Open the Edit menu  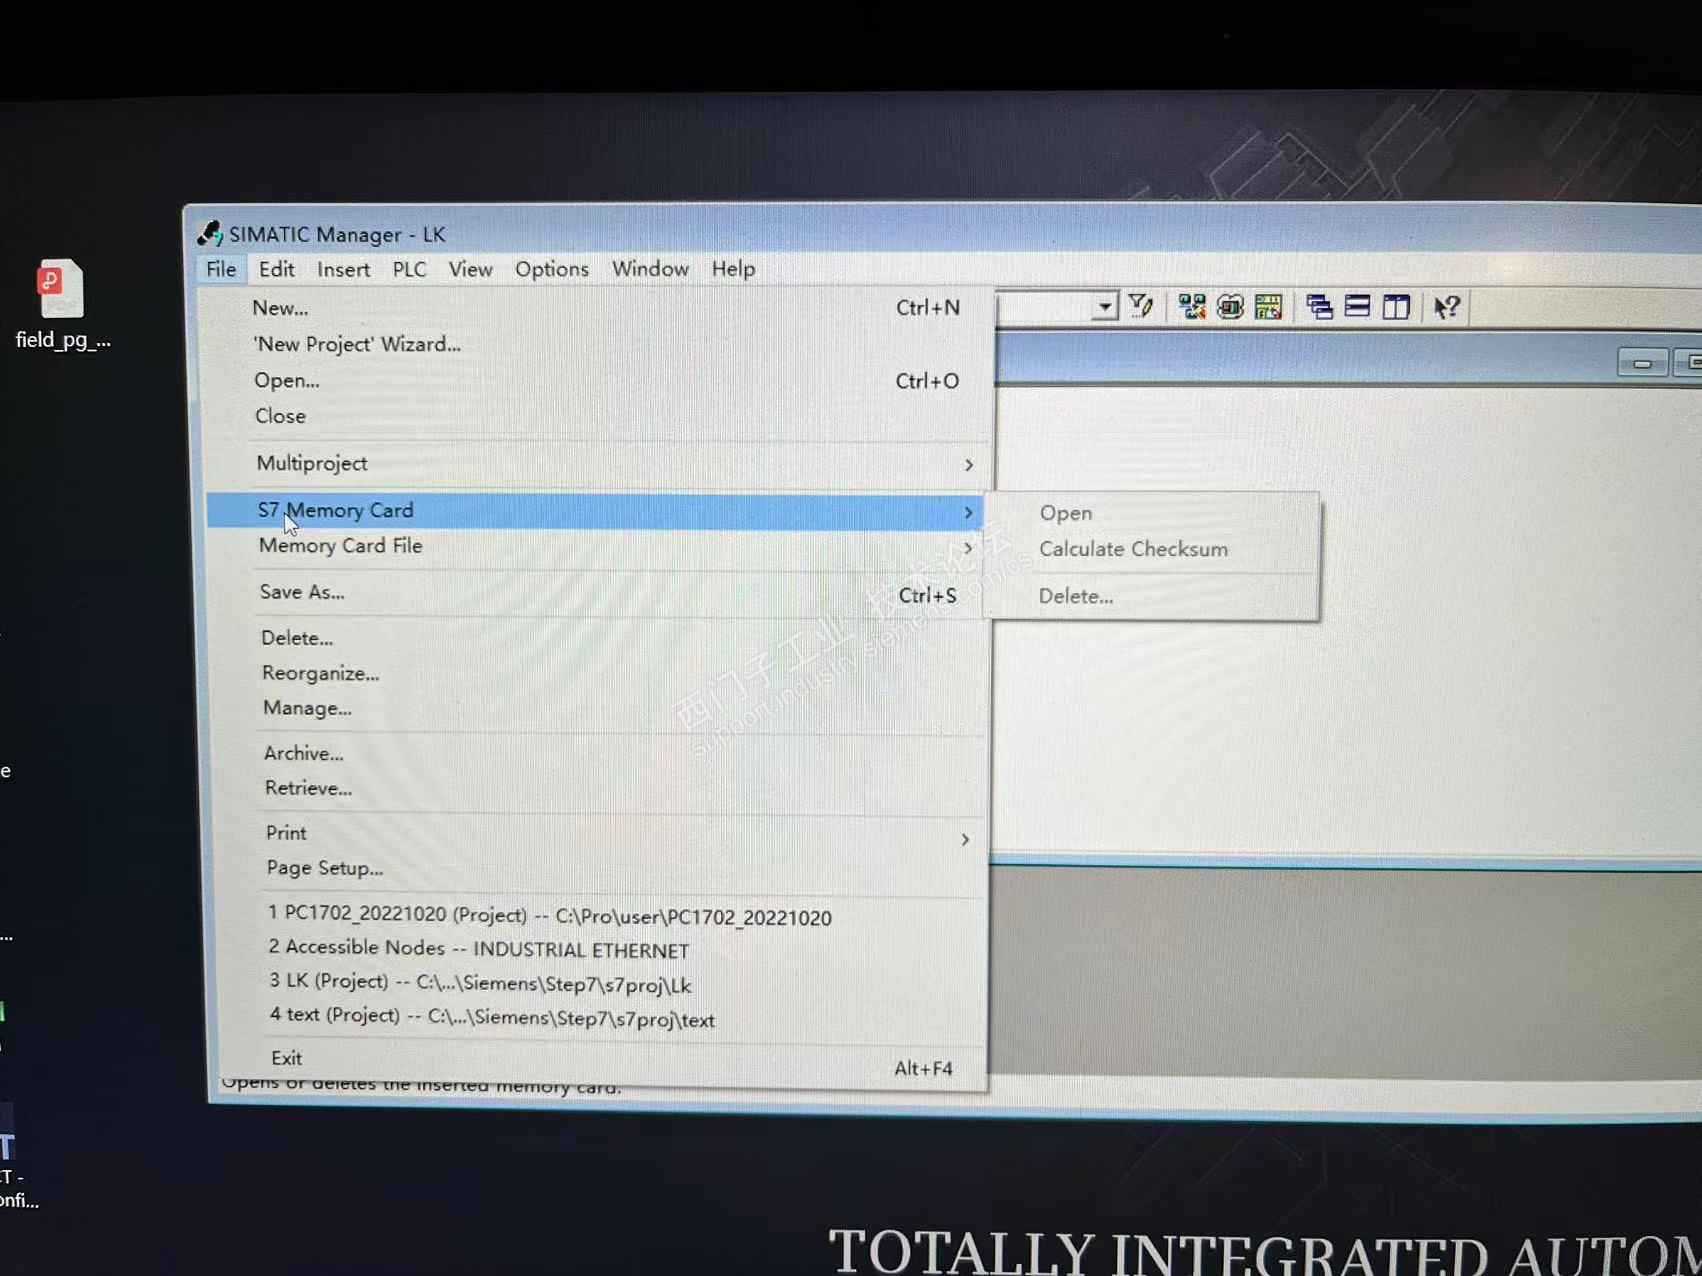coord(276,269)
